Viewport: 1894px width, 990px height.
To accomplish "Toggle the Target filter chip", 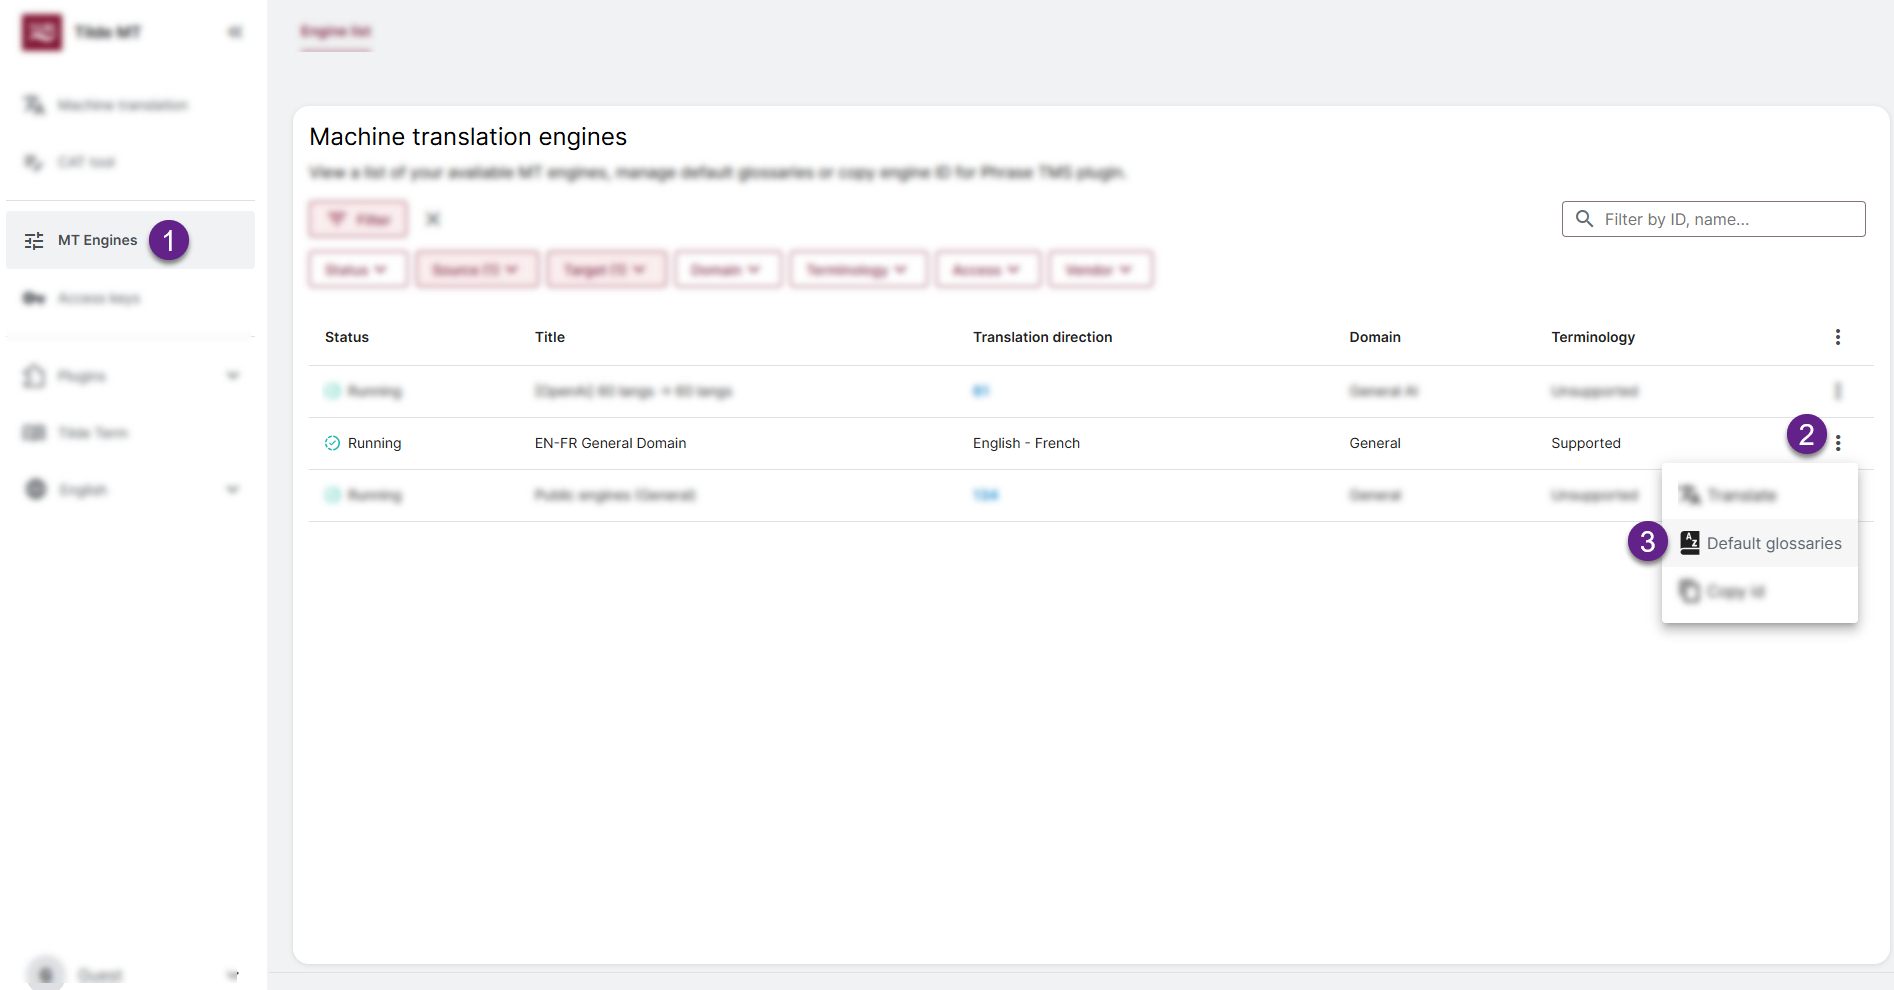I will (x=606, y=269).
